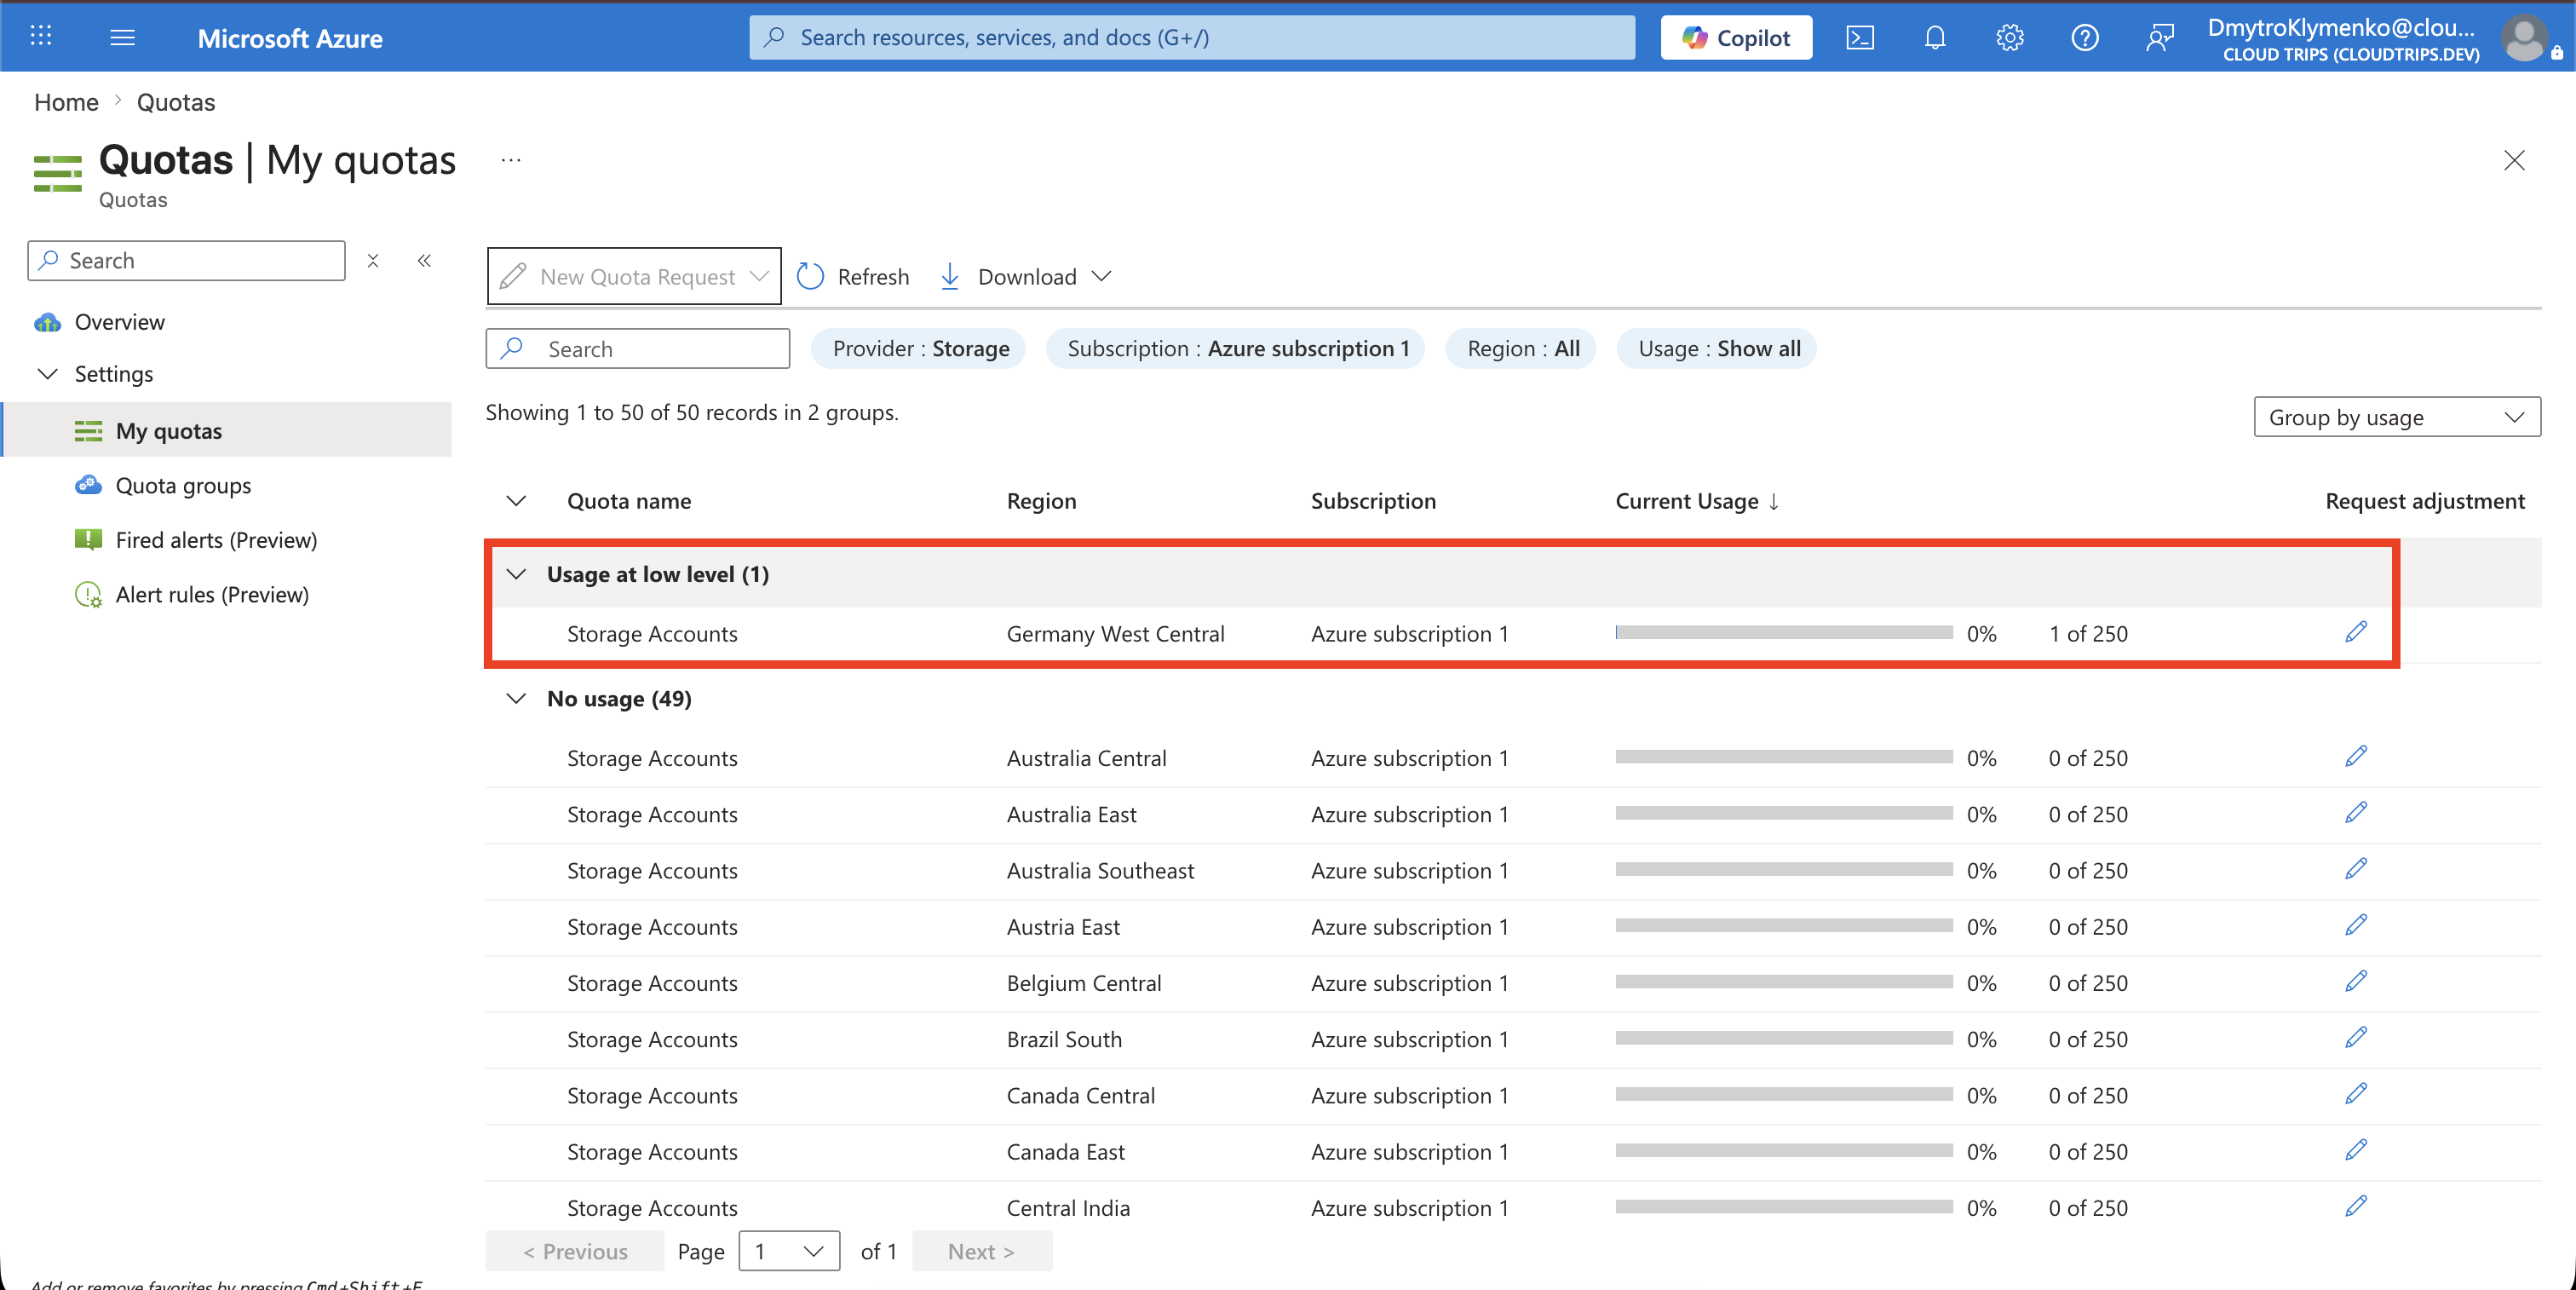The image size is (2576, 1290).
Task: Sort by Quota name column
Action: click(x=629, y=501)
